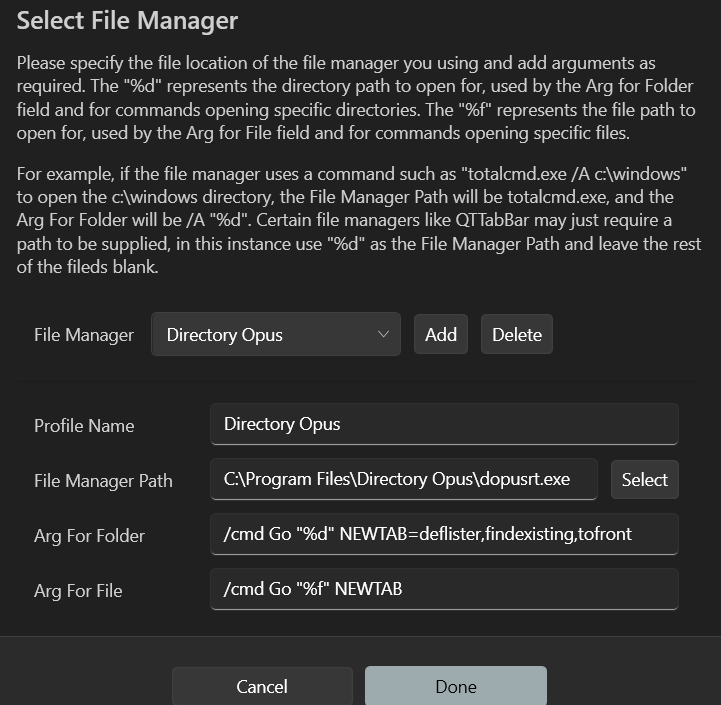The height and width of the screenshot is (705, 721).
Task: Click the Arg For File label
Action: coord(78,591)
